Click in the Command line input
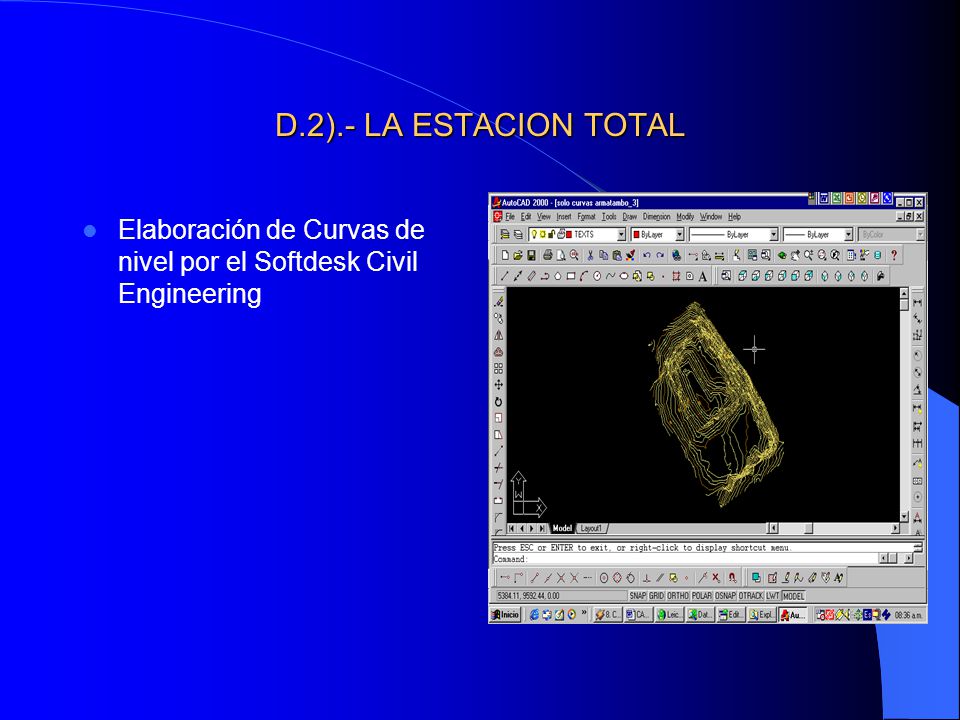The width and height of the screenshot is (960, 720). [x=686, y=558]
